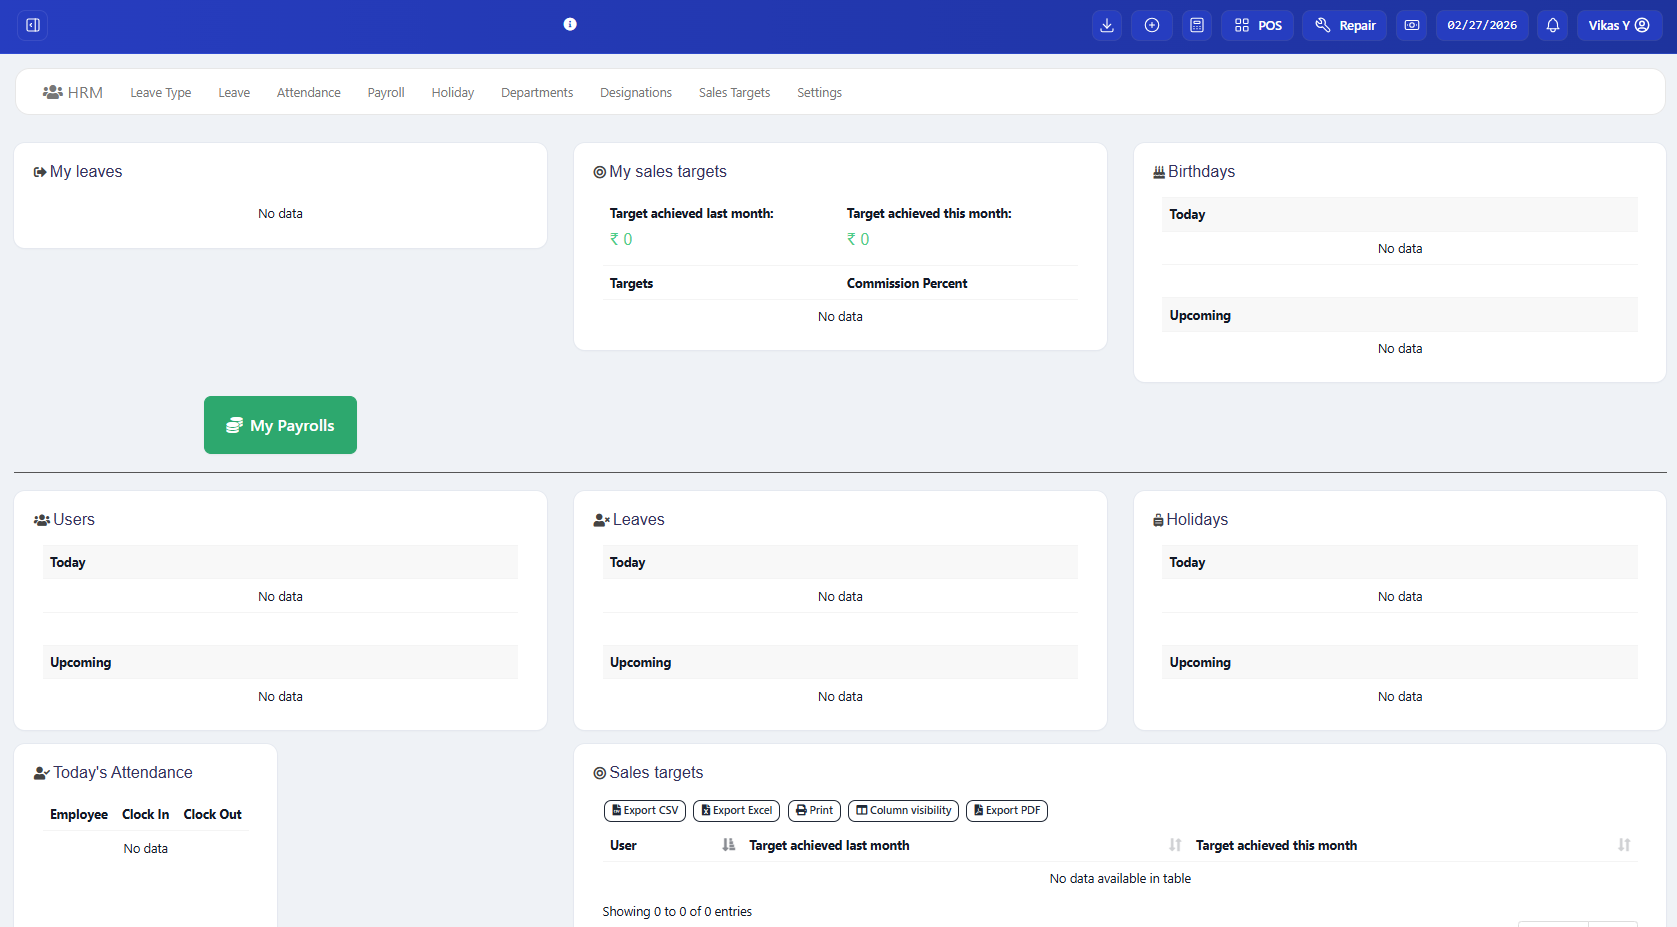Open the Vikas Y account menu
This screenshot has width=1677, height=927.
pos(1618,25)
